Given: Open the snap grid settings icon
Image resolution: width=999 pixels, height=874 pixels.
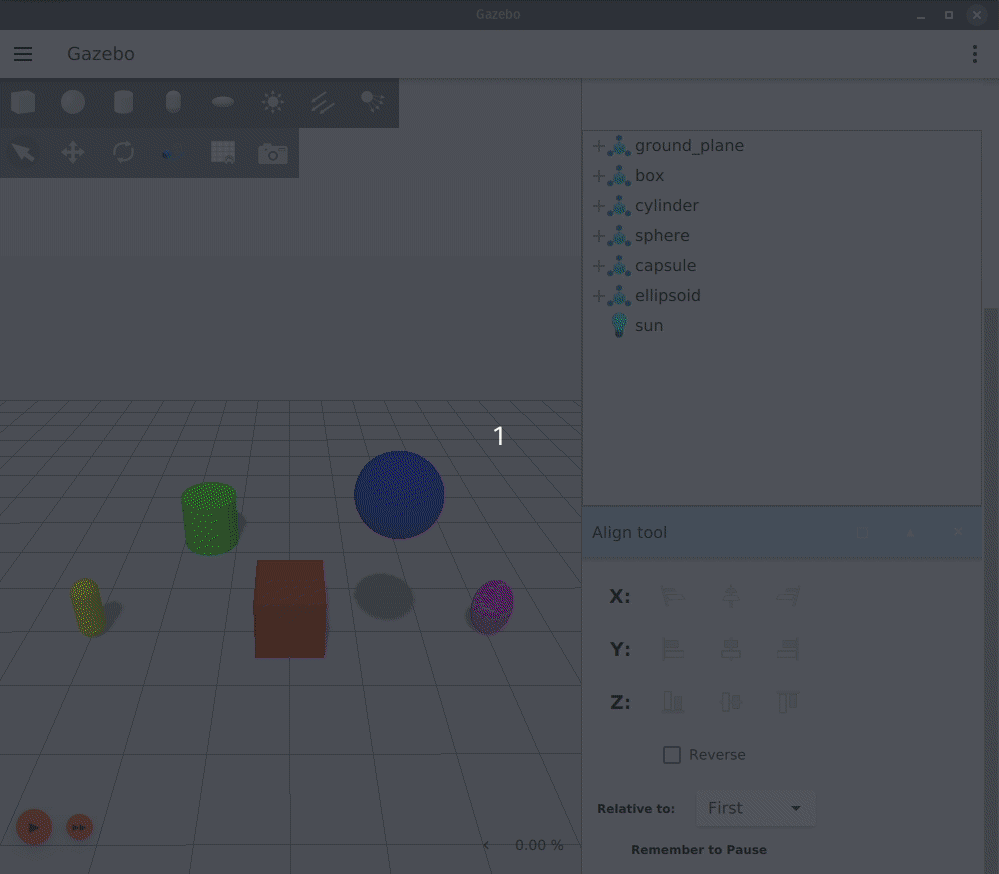Looking at the screenshot, I should tap(222, 152).
